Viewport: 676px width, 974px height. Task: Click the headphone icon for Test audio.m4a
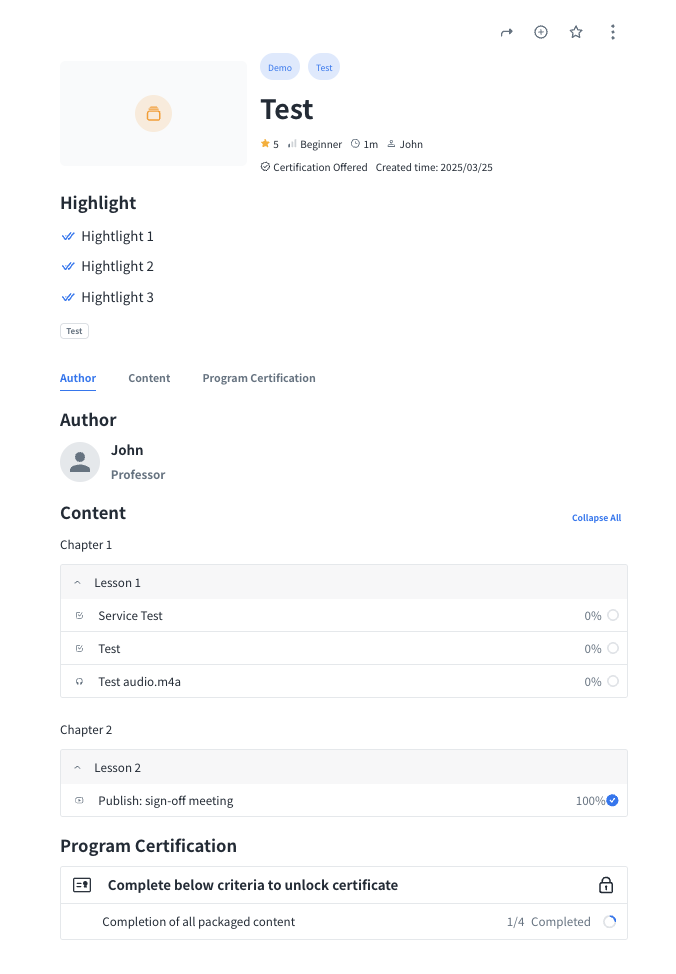point(80,682)
